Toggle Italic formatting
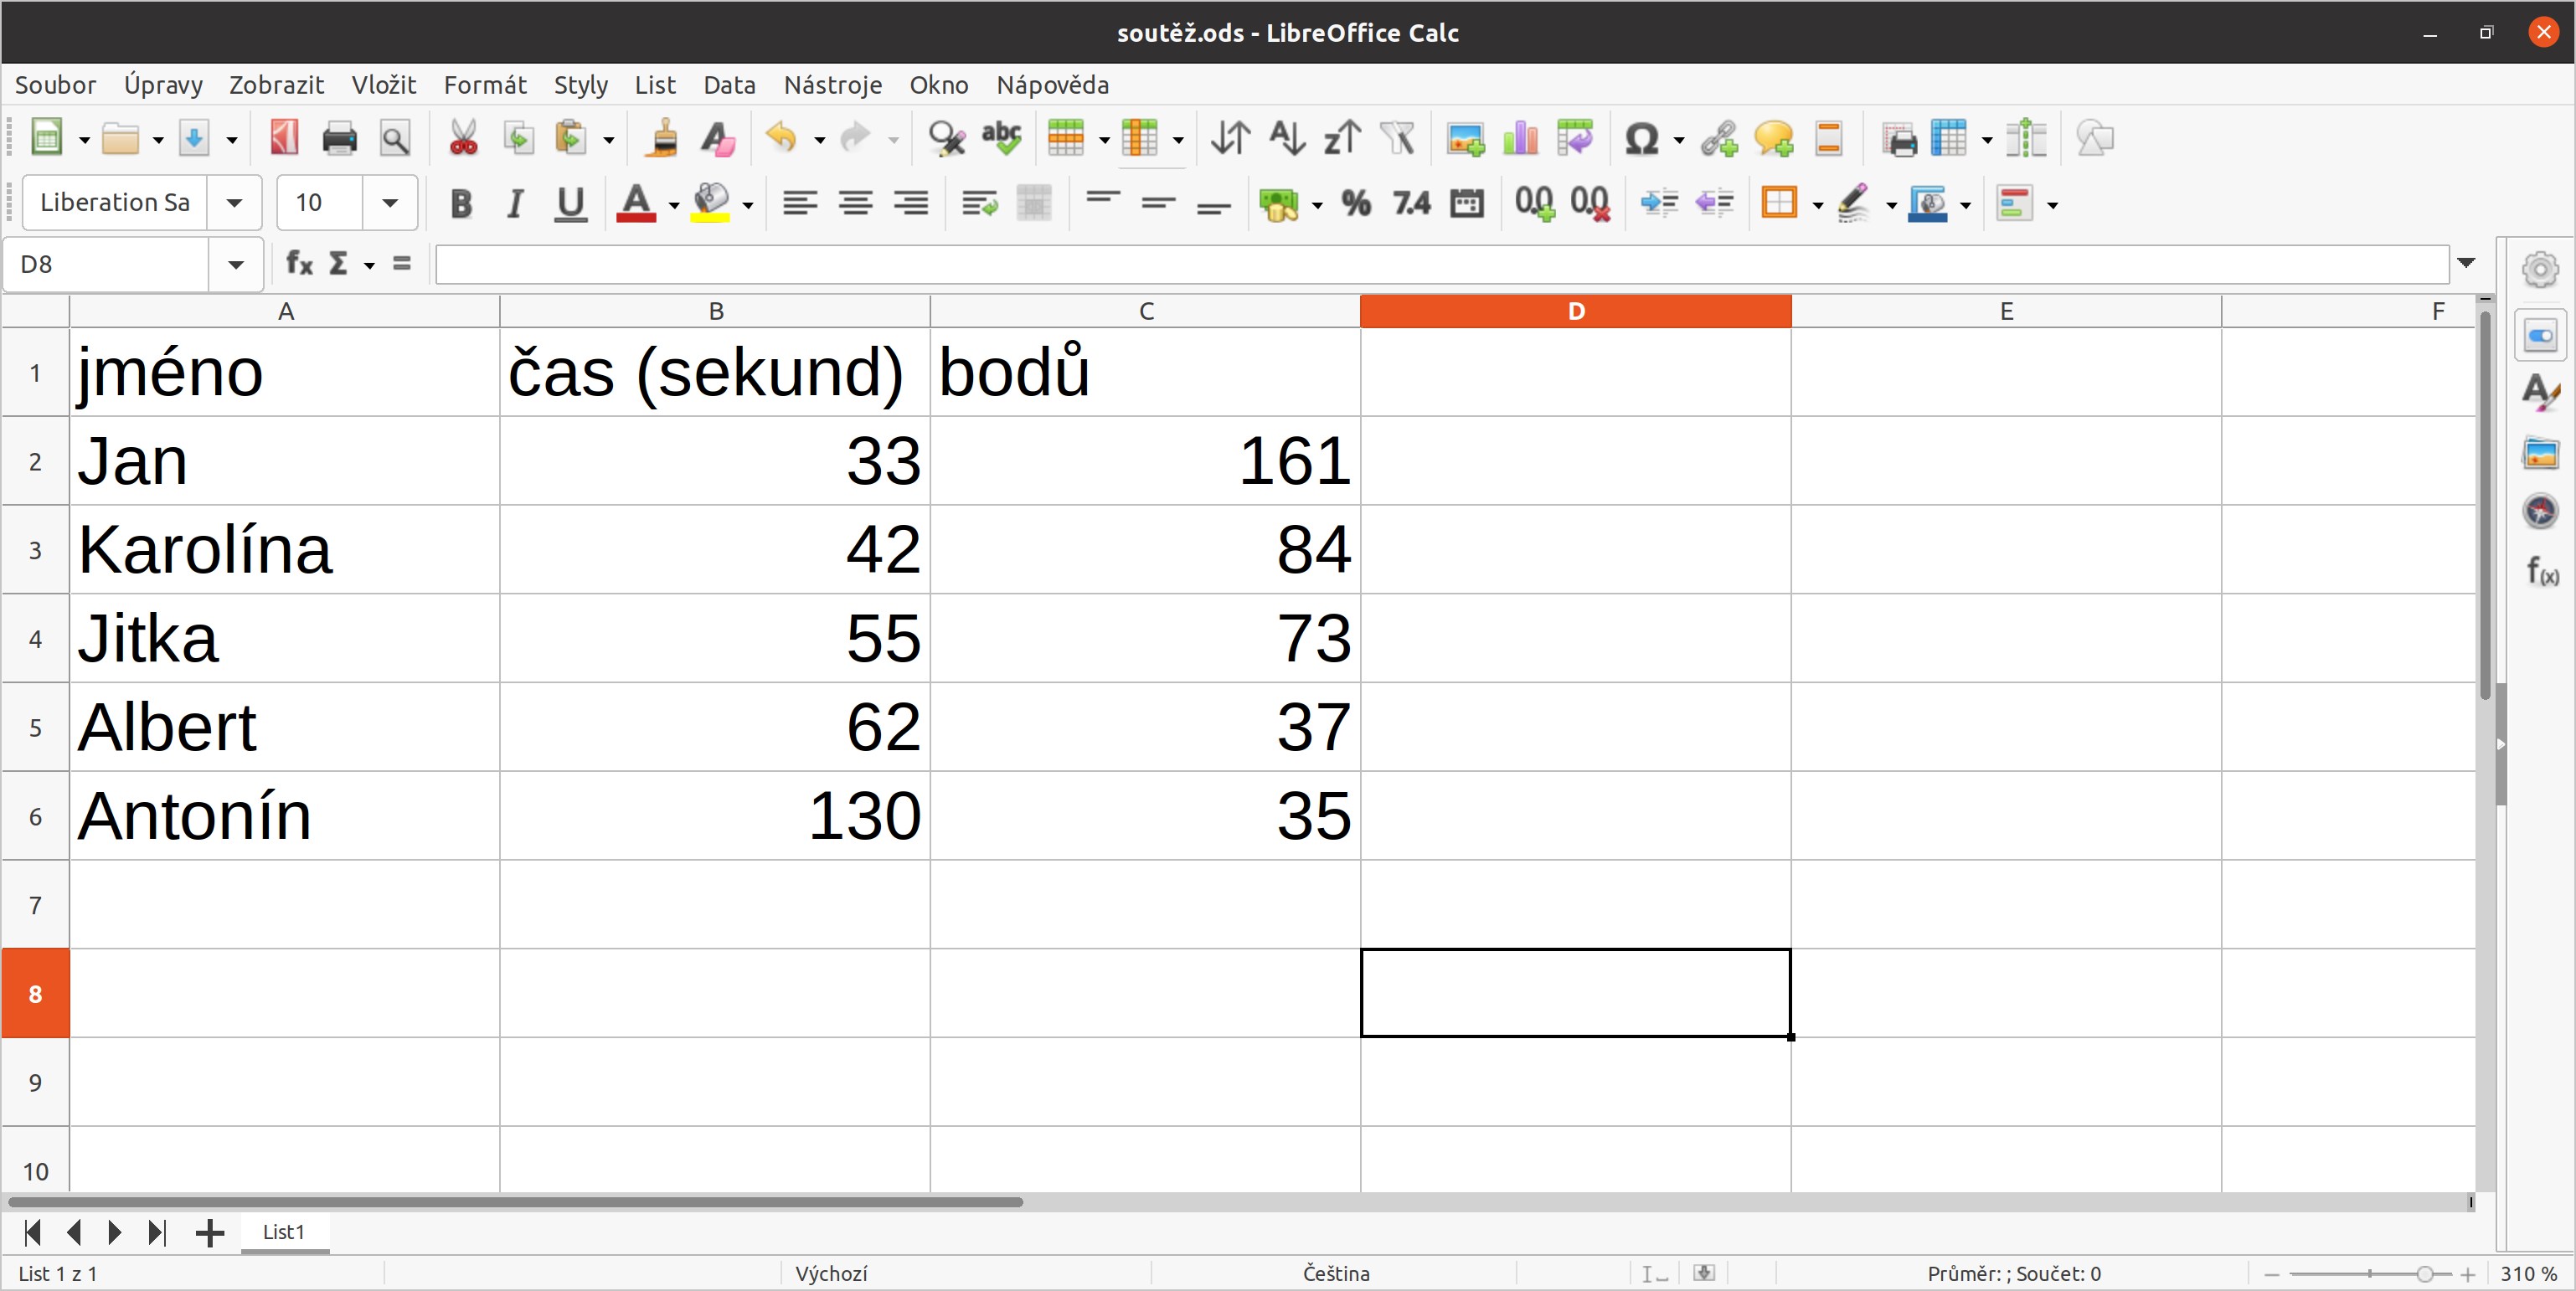Image resolution: width=2576 pixels, height=1291 pixels. pos(515,204)
